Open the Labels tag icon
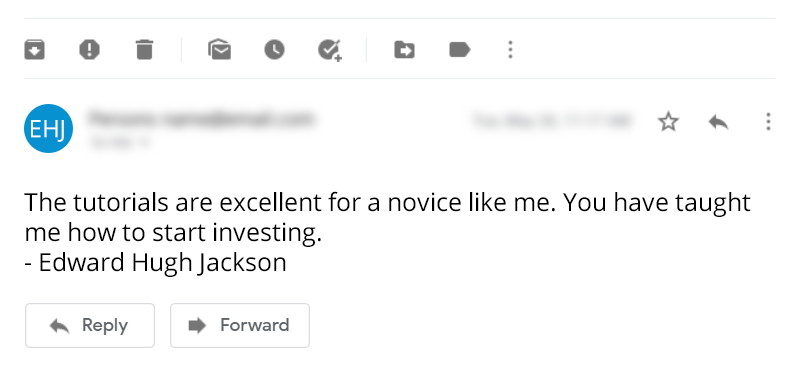Screen dimensions: 800x381 click(459, 50)
